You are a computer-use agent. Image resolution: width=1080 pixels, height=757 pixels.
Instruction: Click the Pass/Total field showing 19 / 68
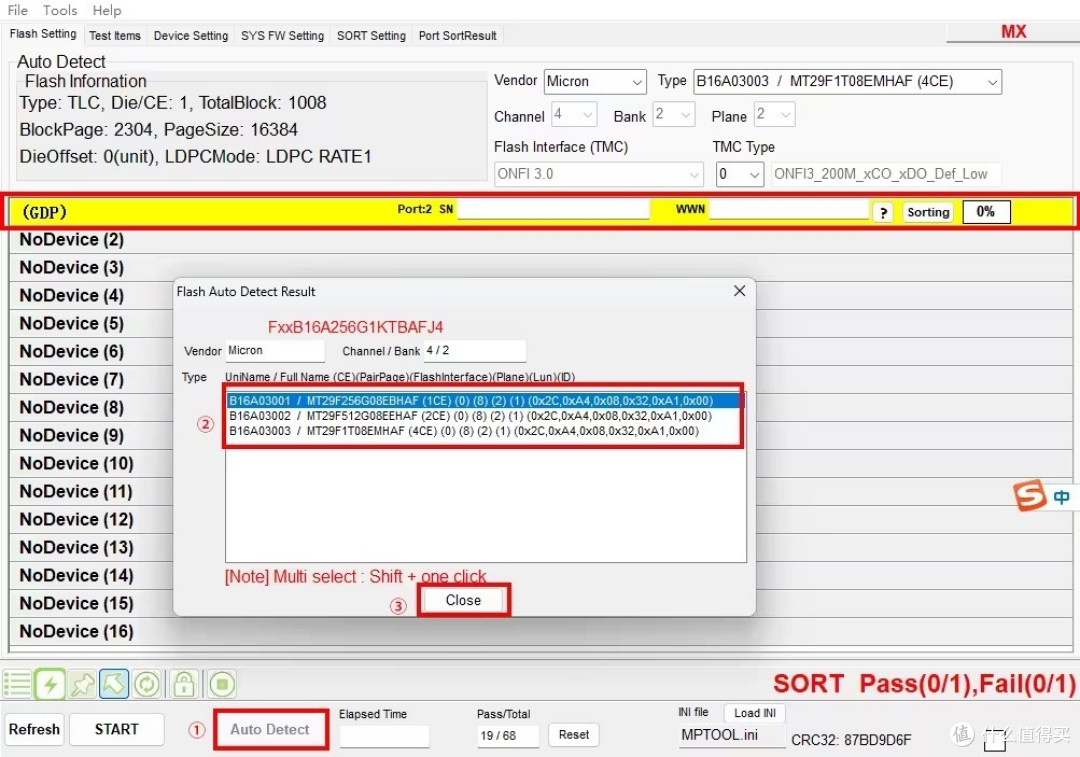(507, 736)
